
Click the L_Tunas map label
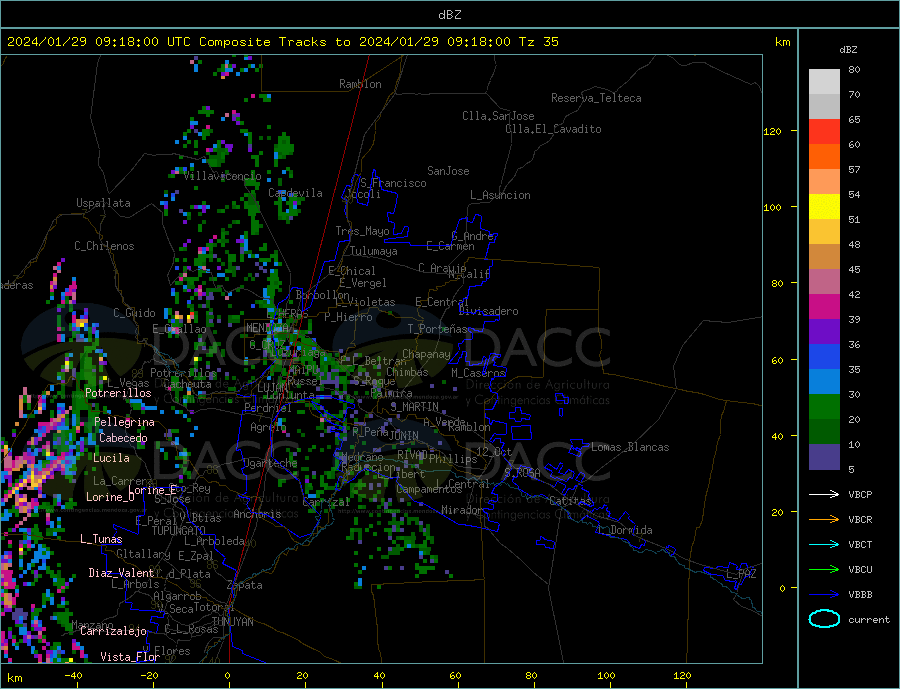tap(101, 539)
